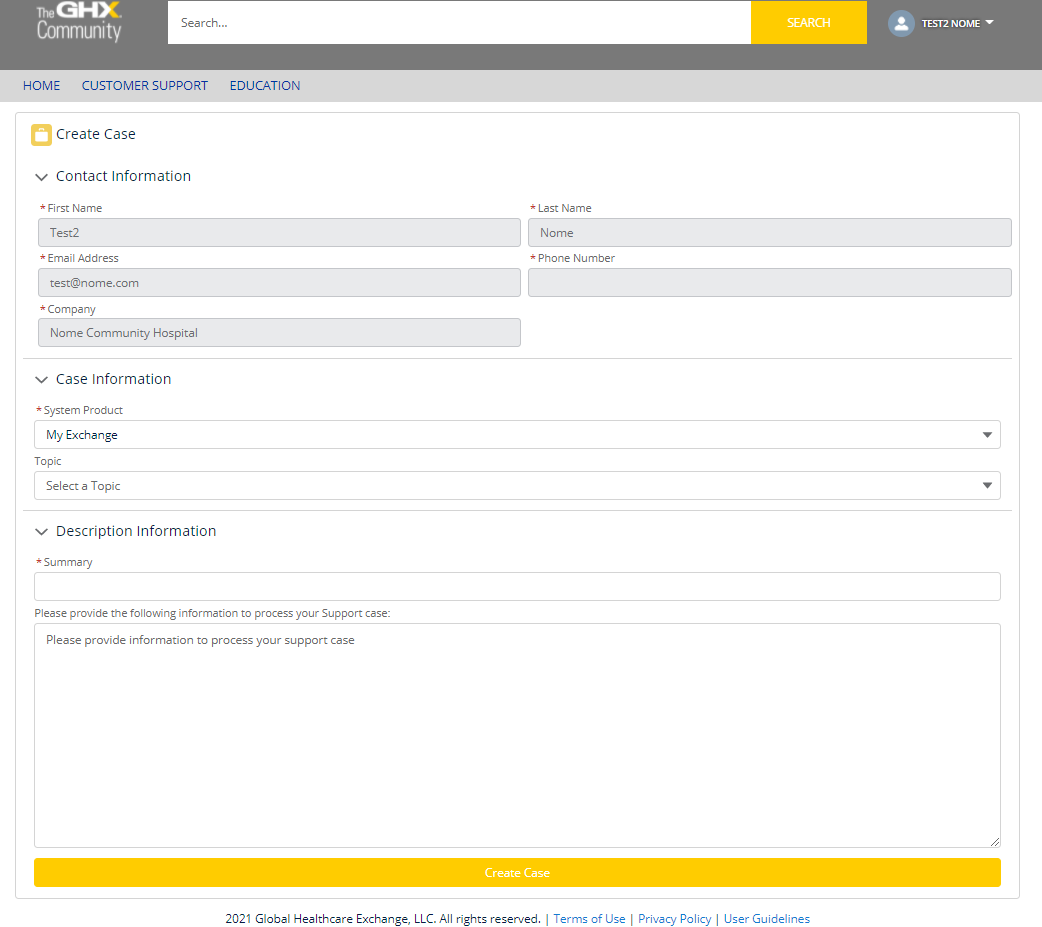This screenshot has width=1042, height=927.
Task: Open the Education menu
Action: (x=265, y=86)
